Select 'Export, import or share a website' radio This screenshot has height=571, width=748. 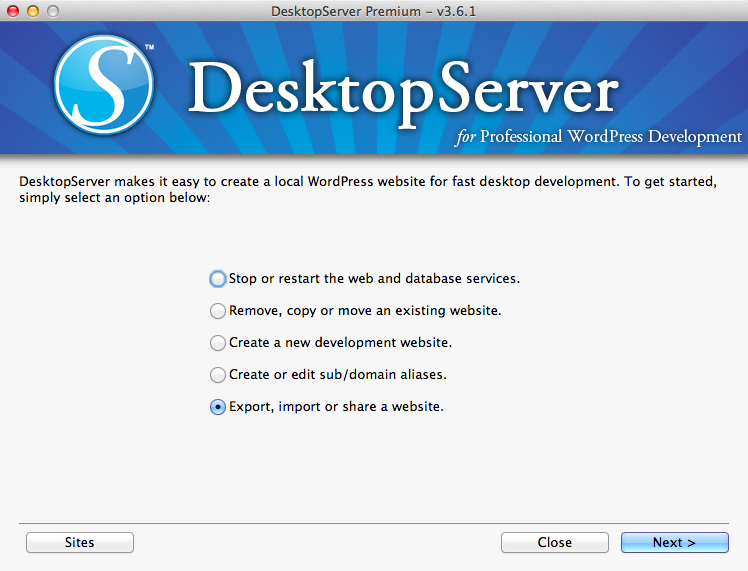tap(218, 407)
